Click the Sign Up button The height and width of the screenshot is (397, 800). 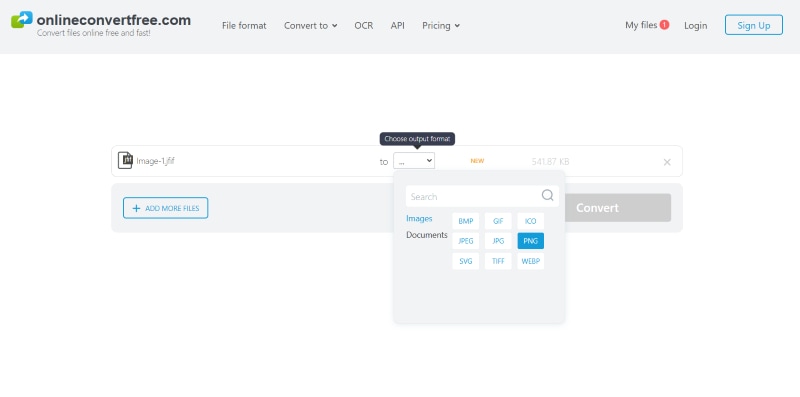(754, 25)
